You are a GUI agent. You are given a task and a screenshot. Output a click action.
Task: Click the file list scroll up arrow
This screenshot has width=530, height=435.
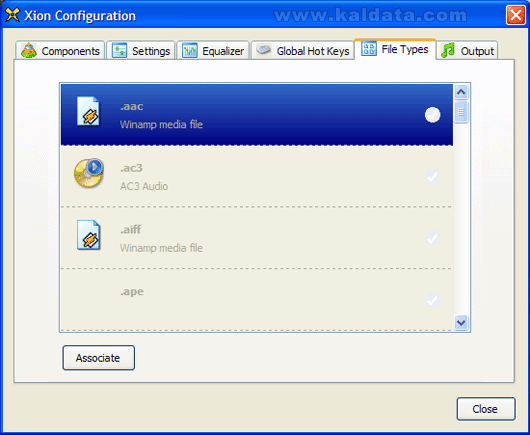[x=461, y=92]
